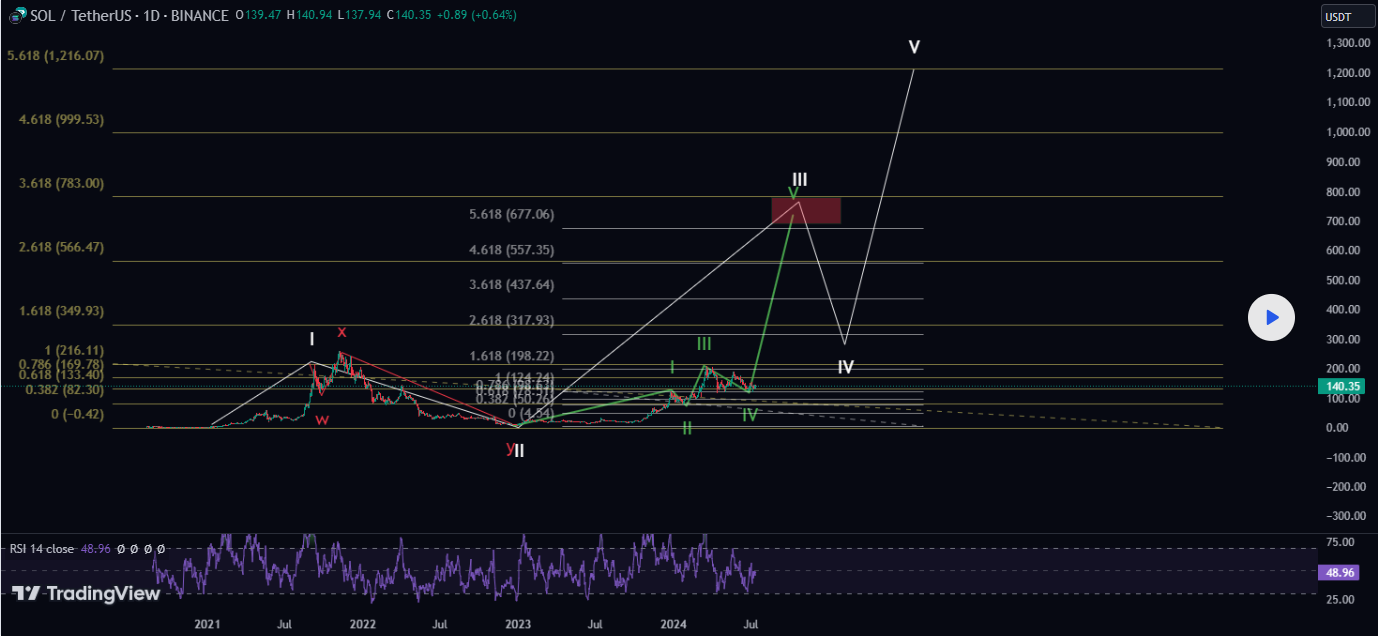Click the 2.618 (317.93) extension label
Screen dimensions: 1378x636
pos(511,320)
